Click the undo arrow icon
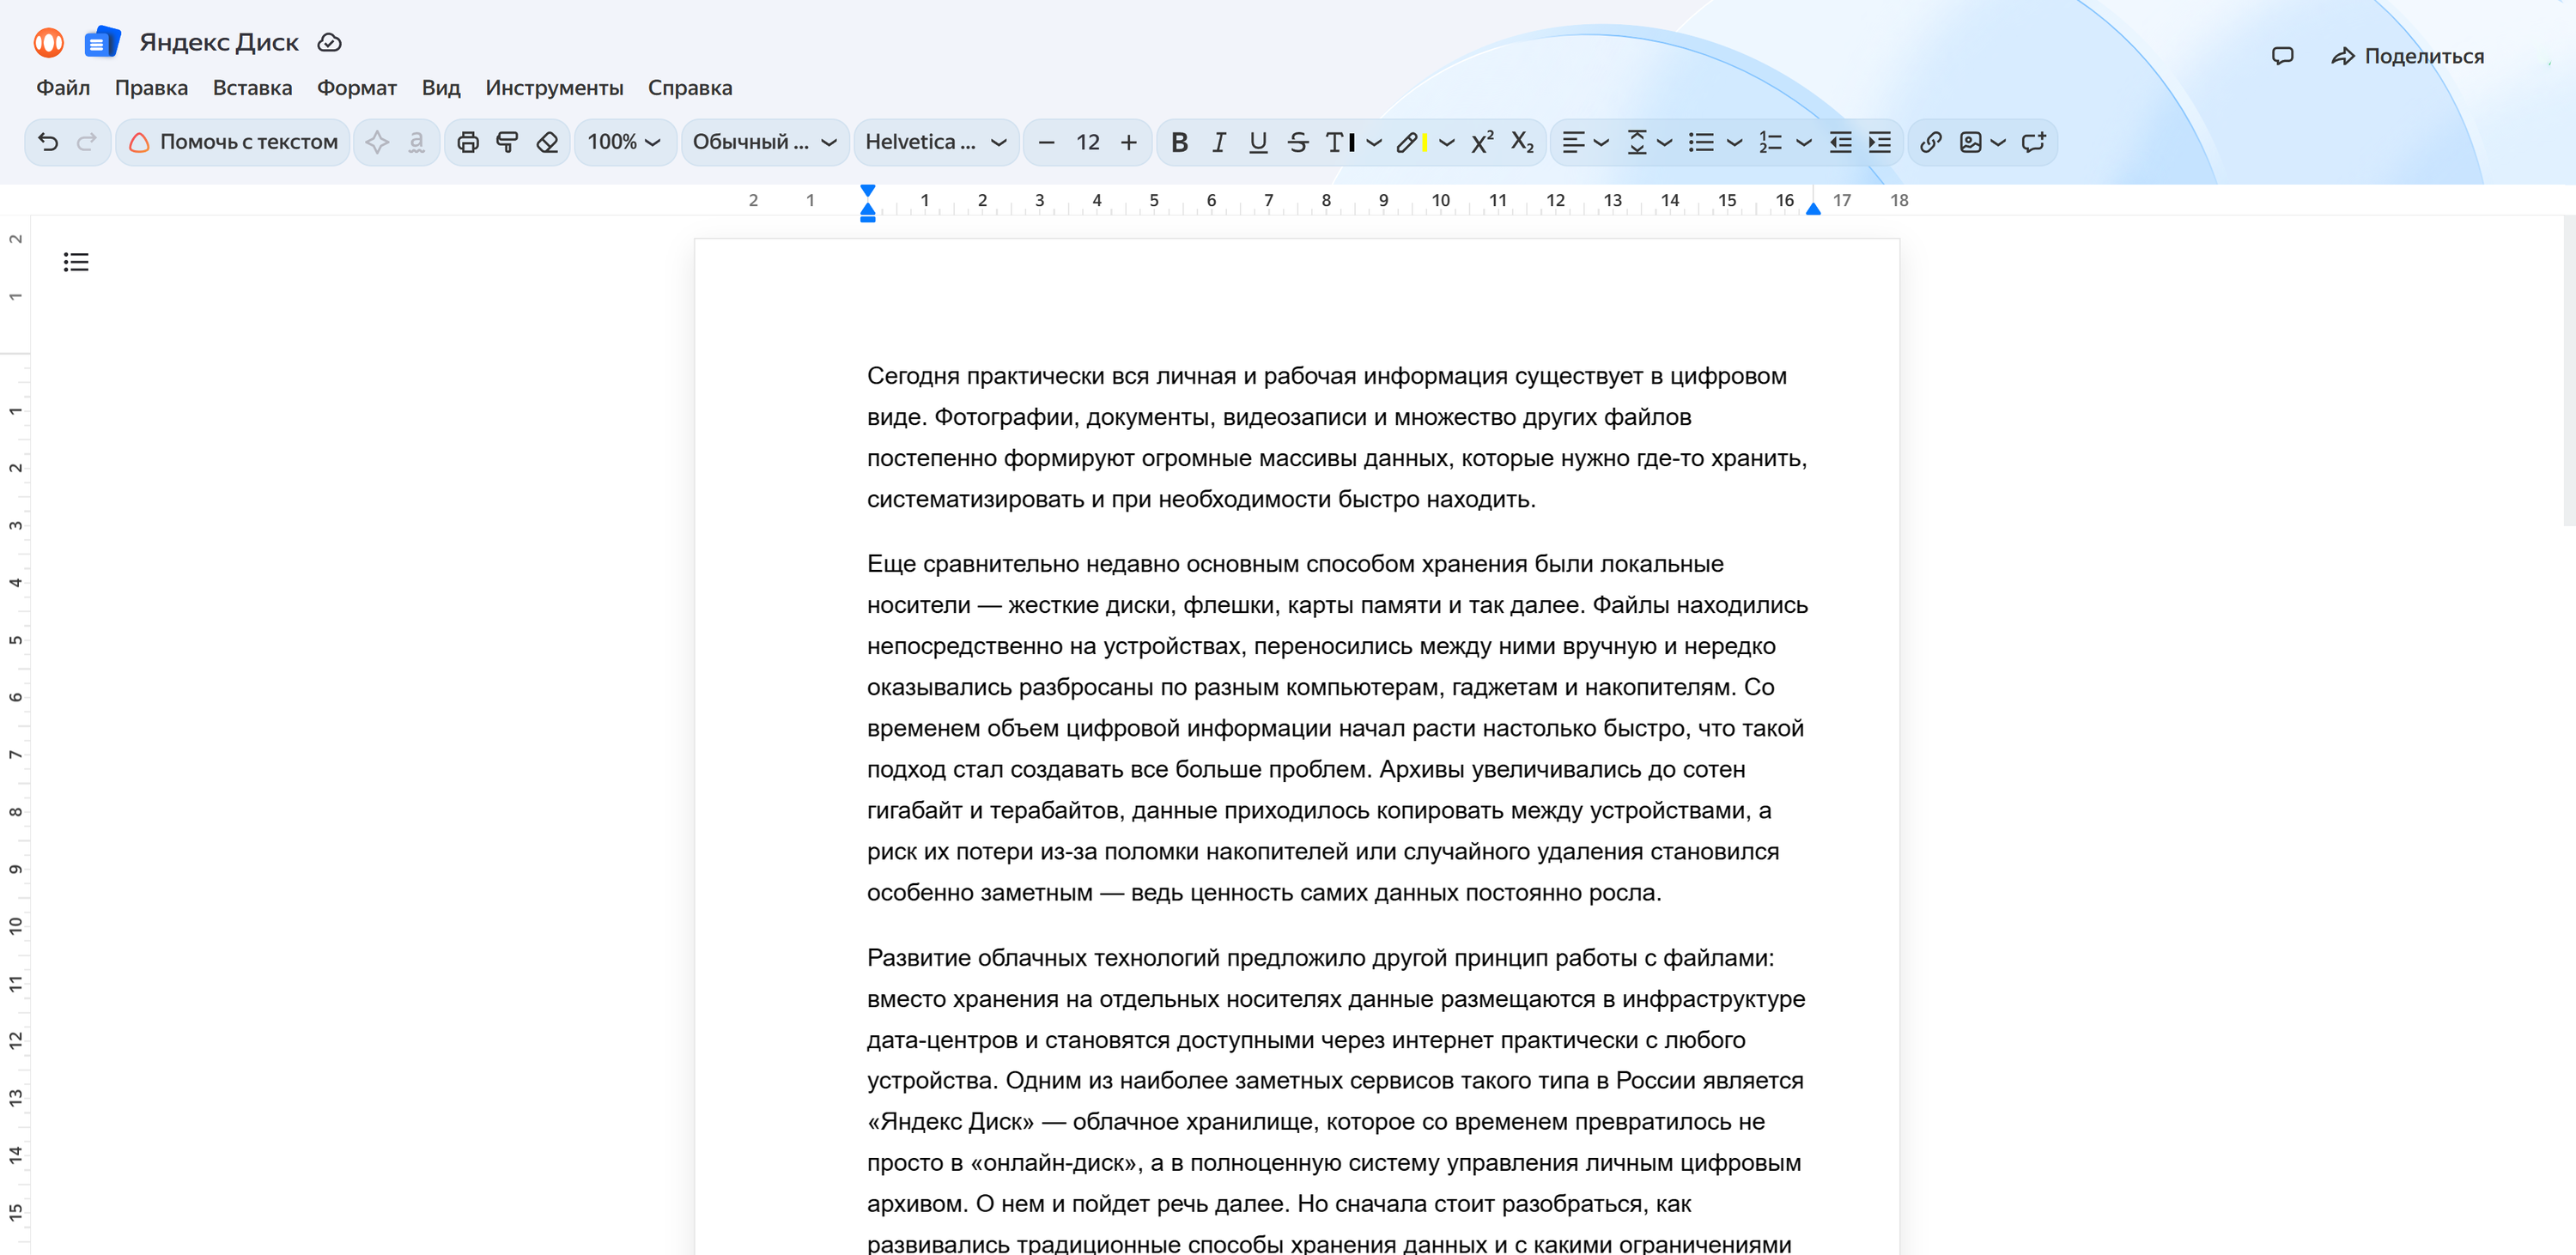Screen dimensions: 2576x1255 pos(48,142)
